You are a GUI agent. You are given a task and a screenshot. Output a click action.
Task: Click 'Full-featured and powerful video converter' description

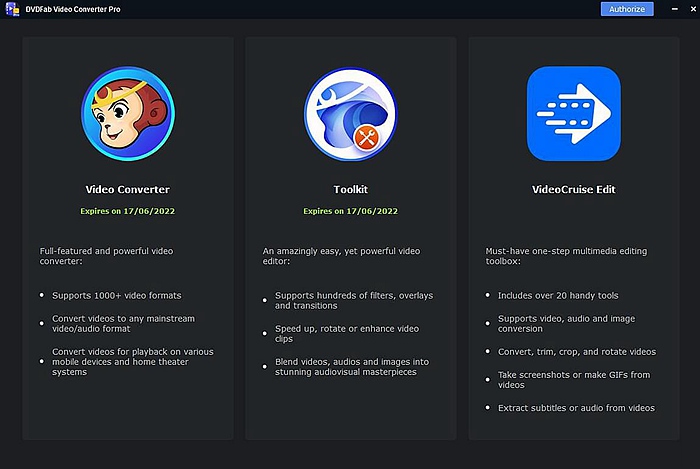[106, 256]
